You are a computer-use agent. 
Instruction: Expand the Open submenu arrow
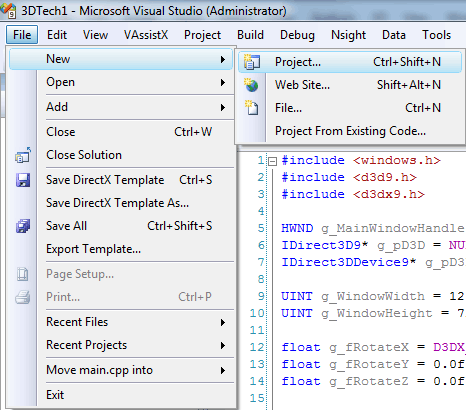(x=223, y=82)
